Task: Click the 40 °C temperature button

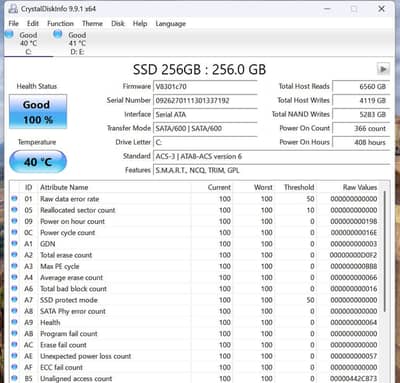Action: coord(38,162)
